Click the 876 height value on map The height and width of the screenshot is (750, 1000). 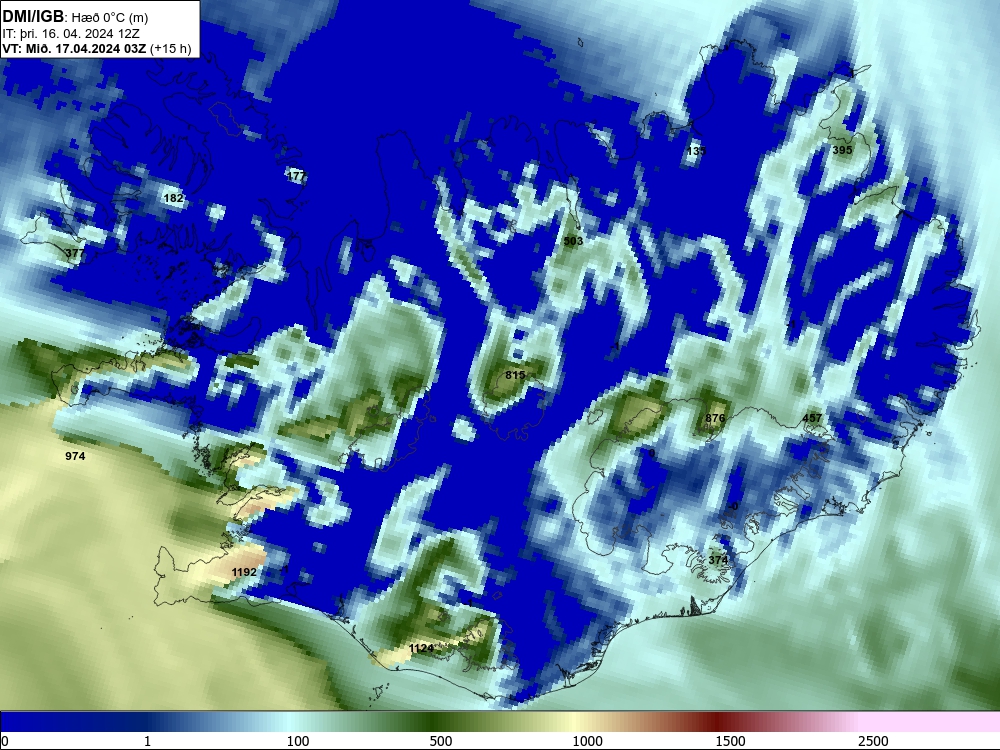[x=715, y=418]
